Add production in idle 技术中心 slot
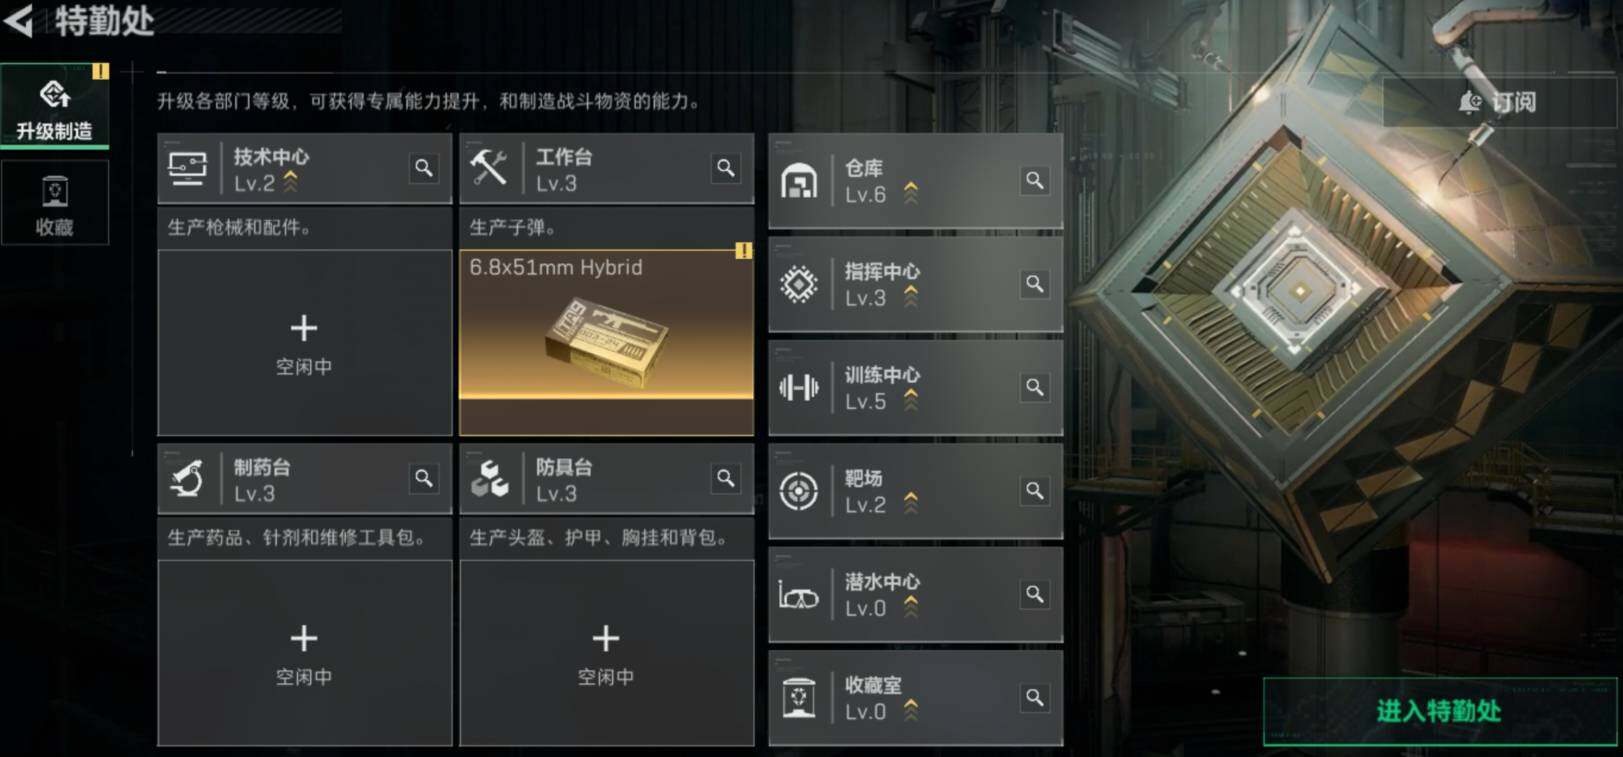The image size is (1623, 757). pos(304,342)
